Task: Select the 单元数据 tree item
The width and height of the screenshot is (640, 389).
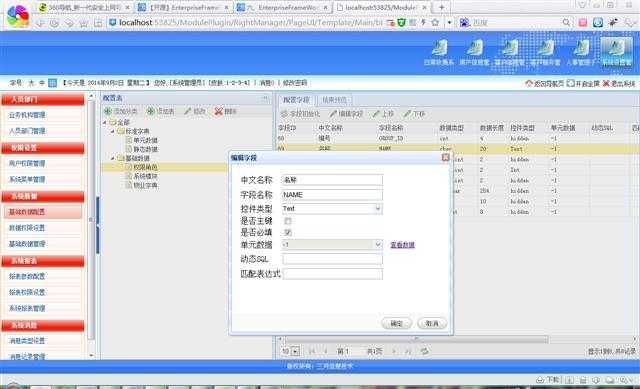Action: tap(145, 140)
